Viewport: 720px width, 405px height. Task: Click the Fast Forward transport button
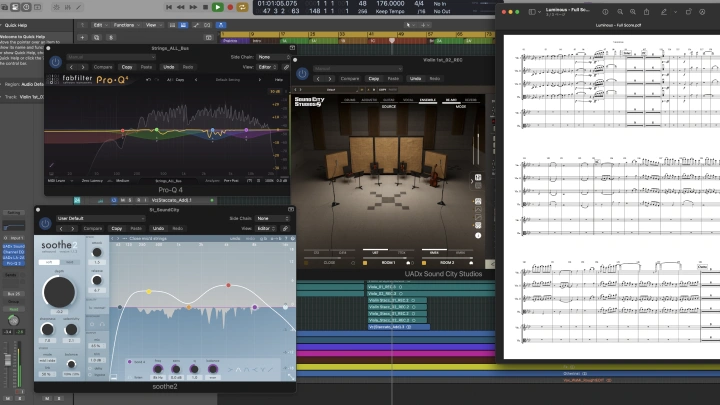193,7
